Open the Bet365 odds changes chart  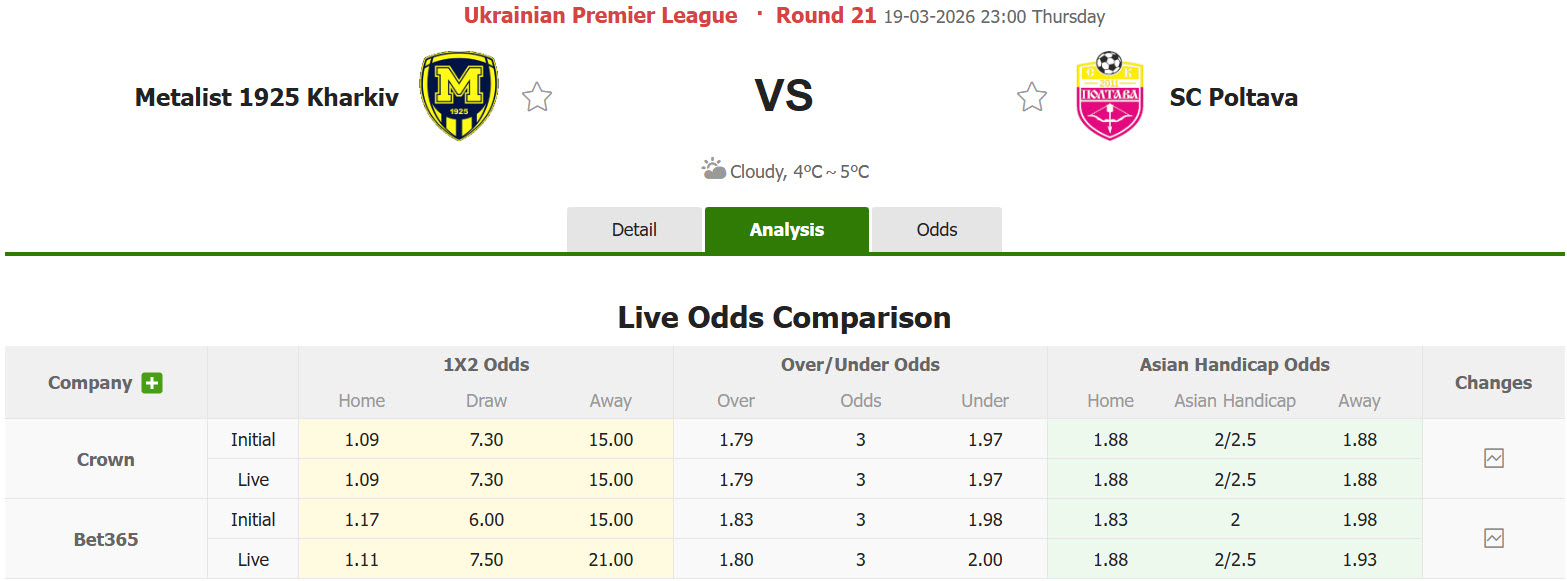pyautogui.click(x=1494, y=538)
